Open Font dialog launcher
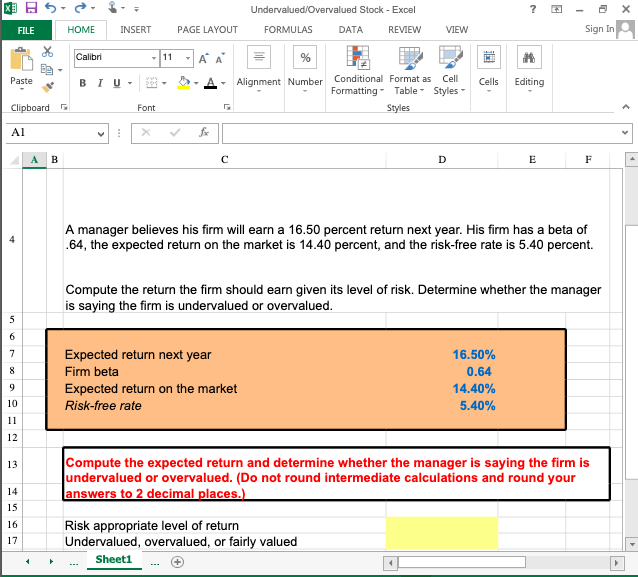 227,107
